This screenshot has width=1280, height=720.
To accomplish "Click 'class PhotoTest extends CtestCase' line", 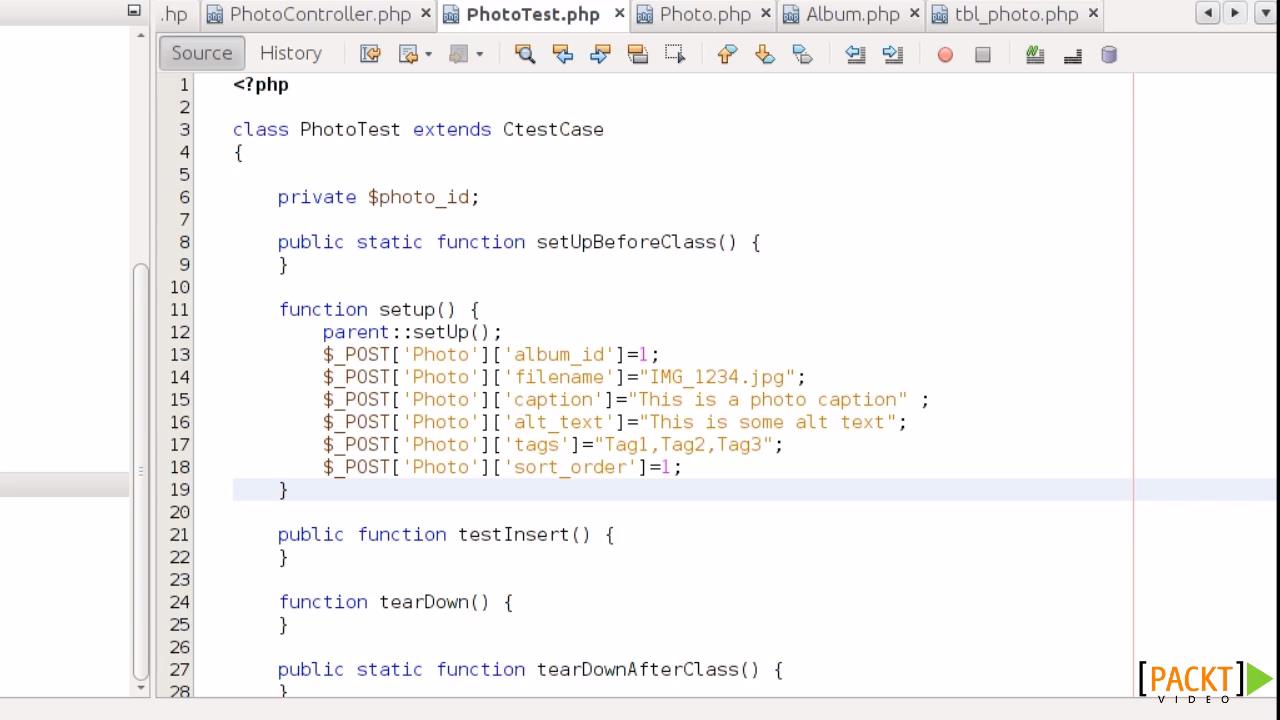I will click(x=418, y=129).
